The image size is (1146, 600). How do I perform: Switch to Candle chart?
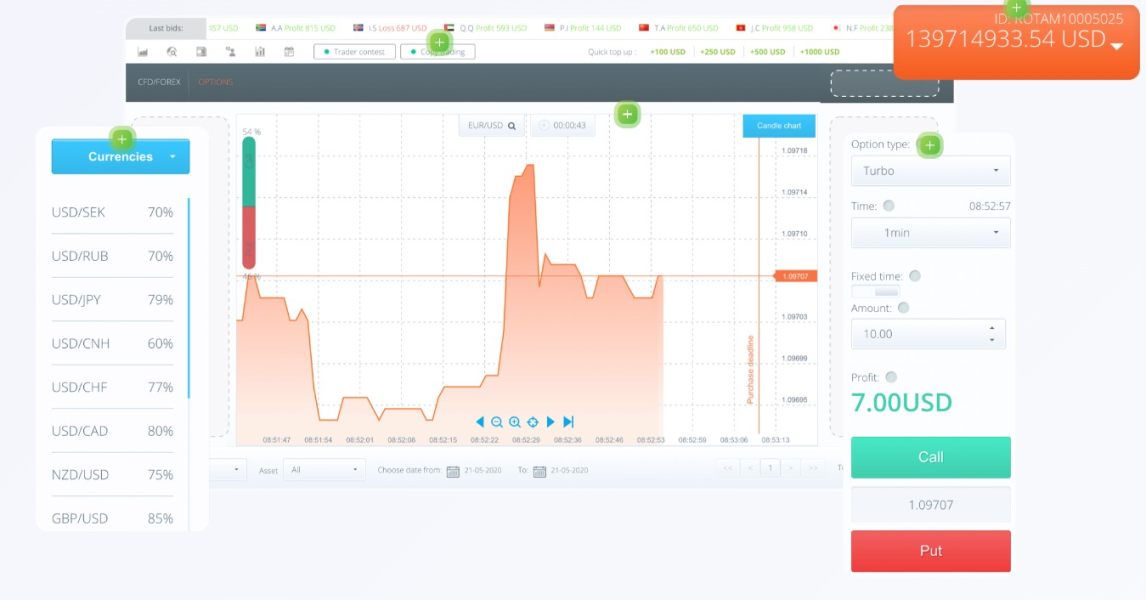click(x=778, y=126)
